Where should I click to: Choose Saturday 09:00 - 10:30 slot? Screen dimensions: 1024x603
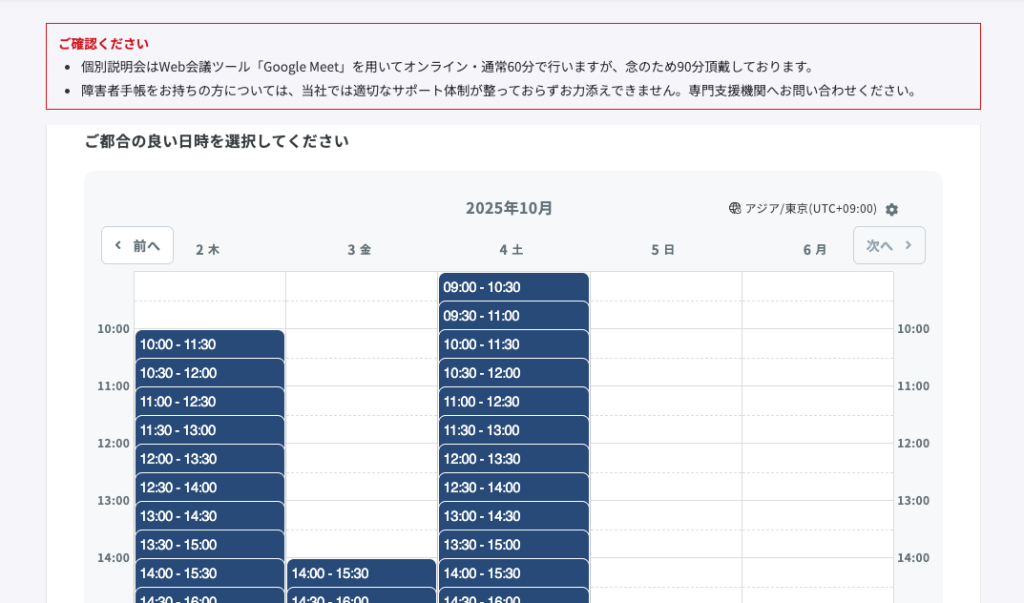513,287
